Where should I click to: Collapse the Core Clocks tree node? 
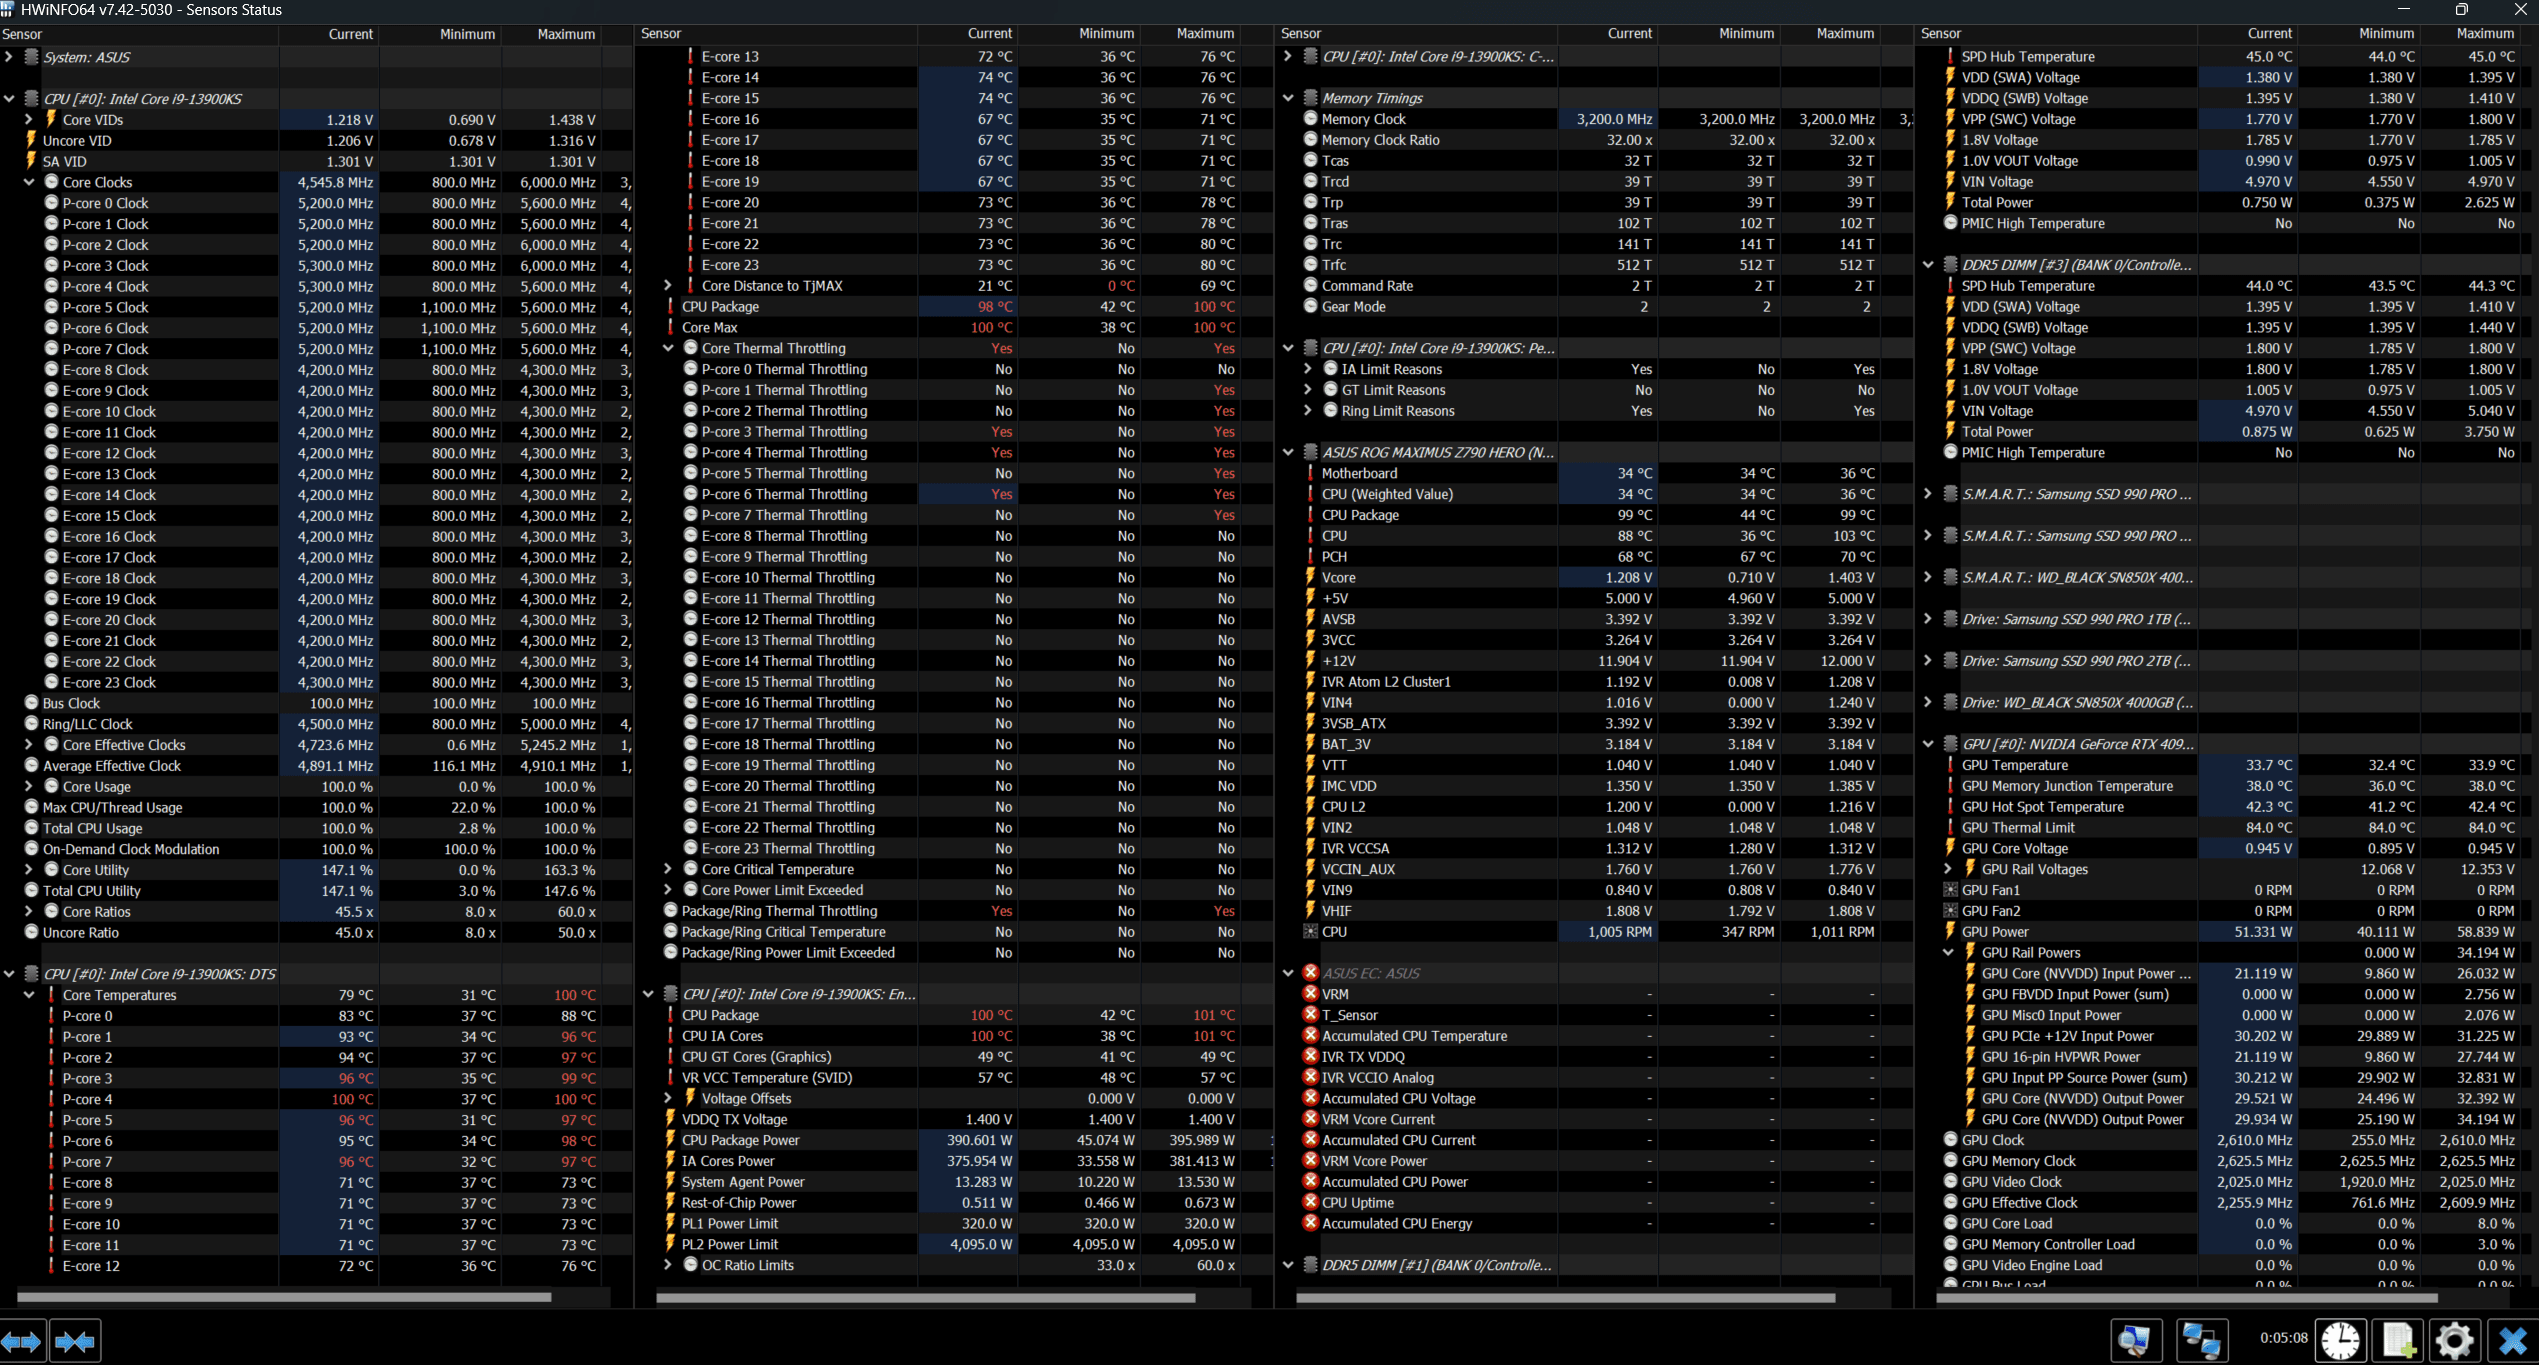coord(29,182)
